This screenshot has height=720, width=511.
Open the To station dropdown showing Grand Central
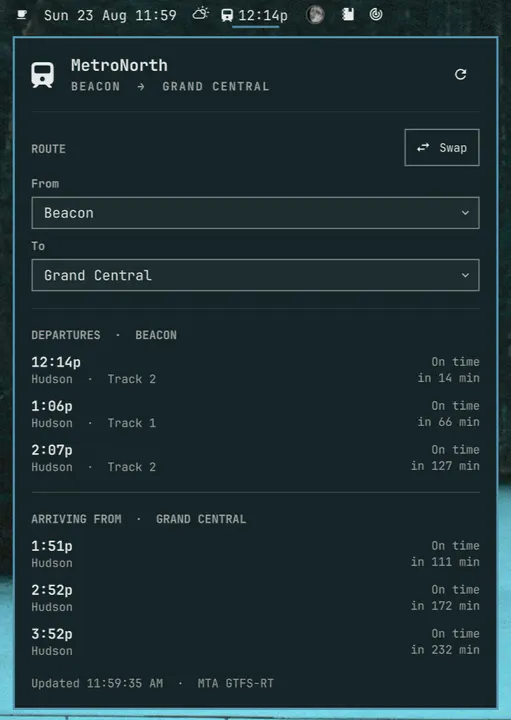[255, 275]
